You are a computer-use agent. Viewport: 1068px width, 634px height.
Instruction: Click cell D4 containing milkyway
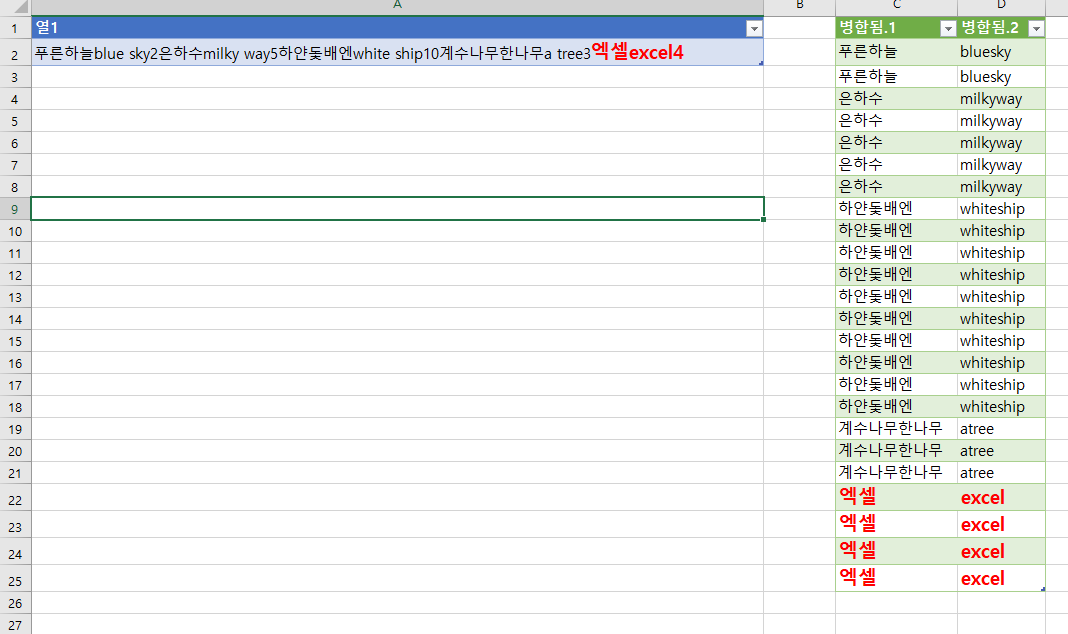(1001, 99)
